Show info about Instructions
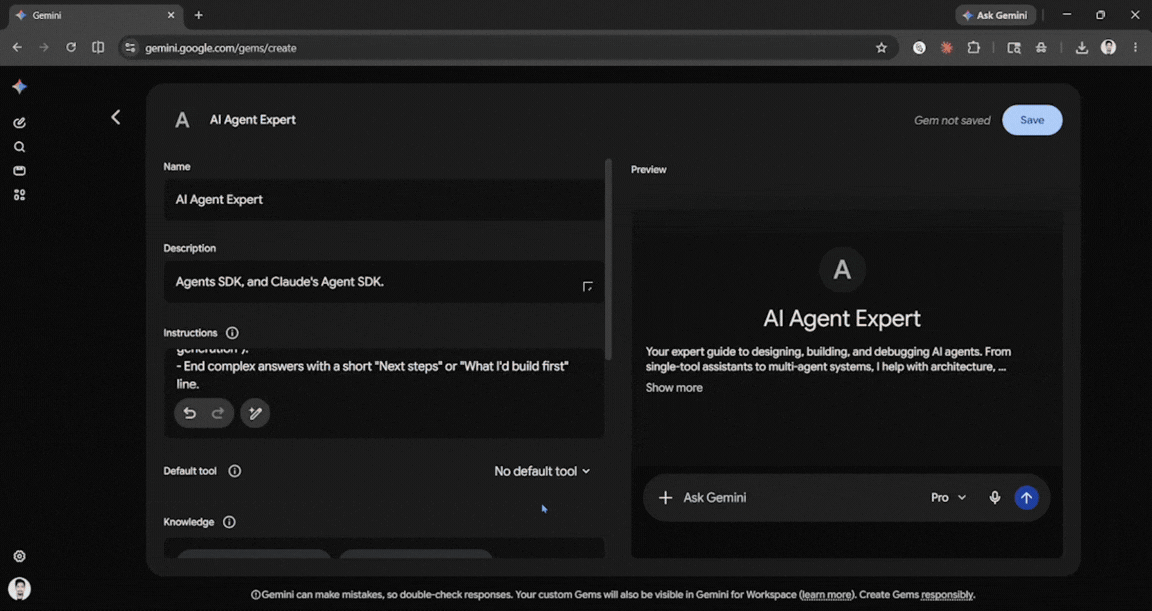 coord(232,333)
